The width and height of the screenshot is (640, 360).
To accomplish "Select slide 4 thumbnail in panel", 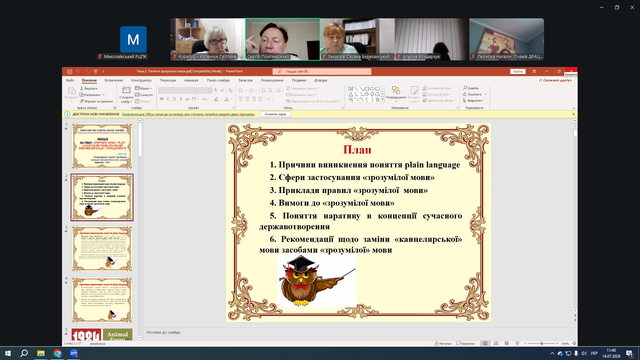I will point(102,300).
